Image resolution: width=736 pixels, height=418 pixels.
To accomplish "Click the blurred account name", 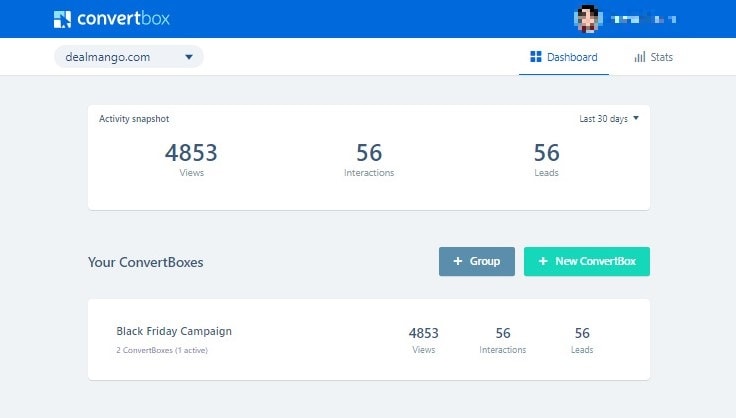I will click(644, 19).
